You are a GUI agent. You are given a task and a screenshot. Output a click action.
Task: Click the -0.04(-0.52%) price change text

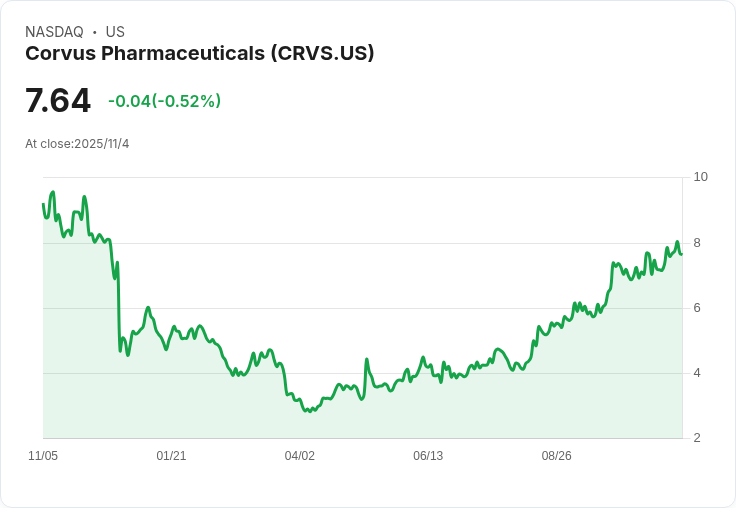click(164, 101)
